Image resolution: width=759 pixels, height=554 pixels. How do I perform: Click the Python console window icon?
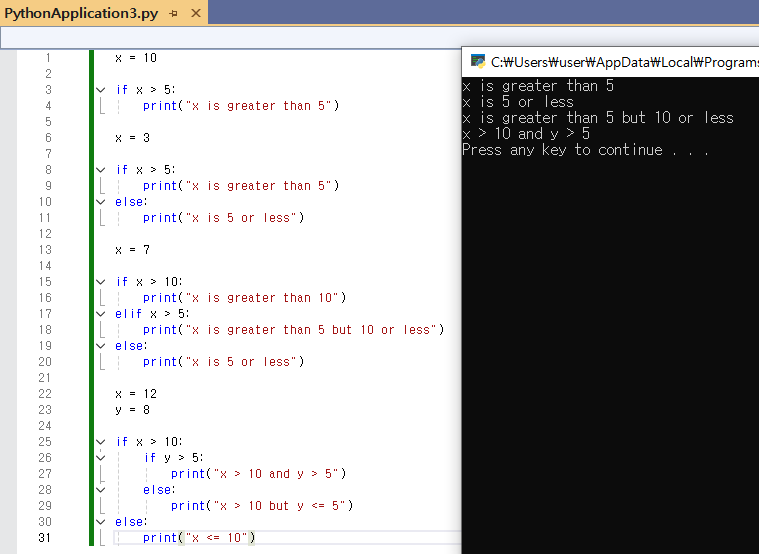(x=478, y=62)
